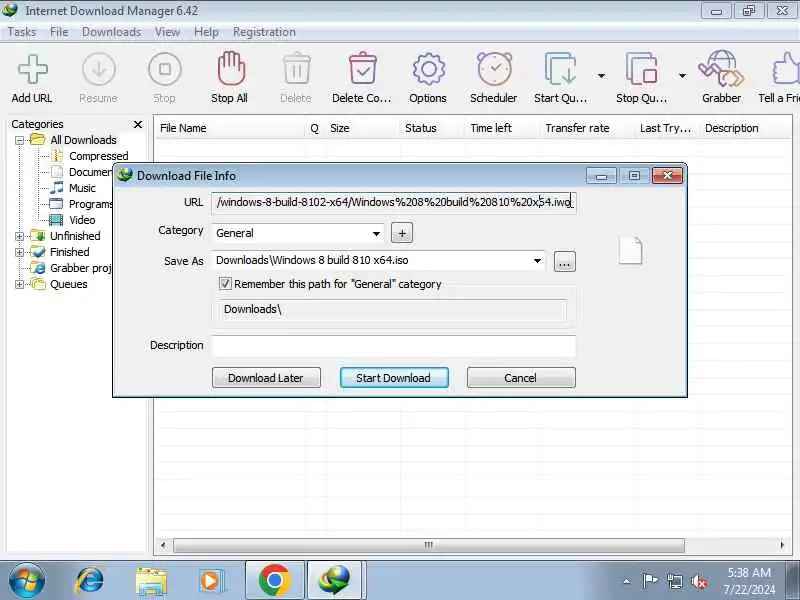Sort by Transfer rate column header
This screenshot has height=600, width=800.
click(577, 128)
